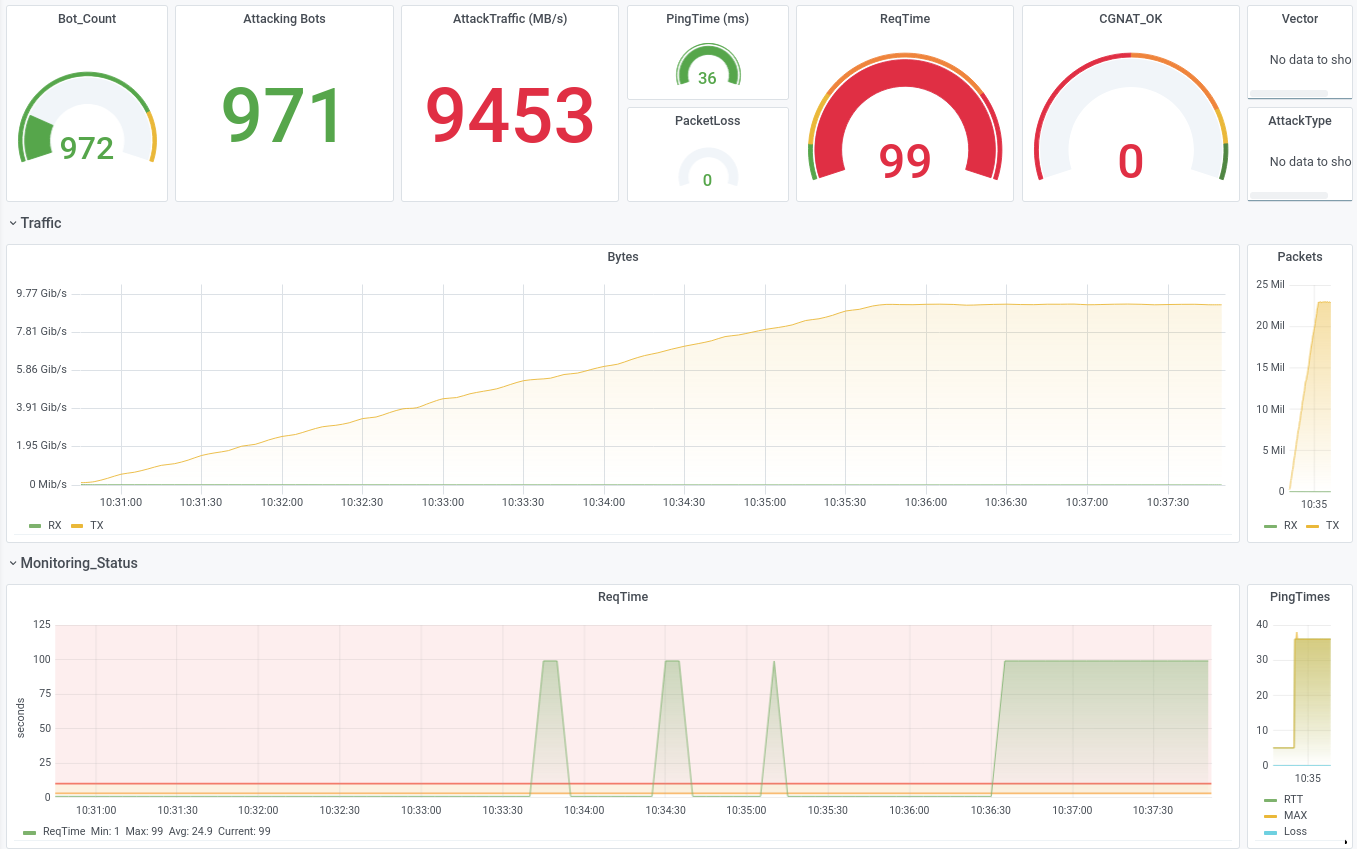Toggle Loss series in PingTimes legend
1357x849 pixels.
[1295, 831]
